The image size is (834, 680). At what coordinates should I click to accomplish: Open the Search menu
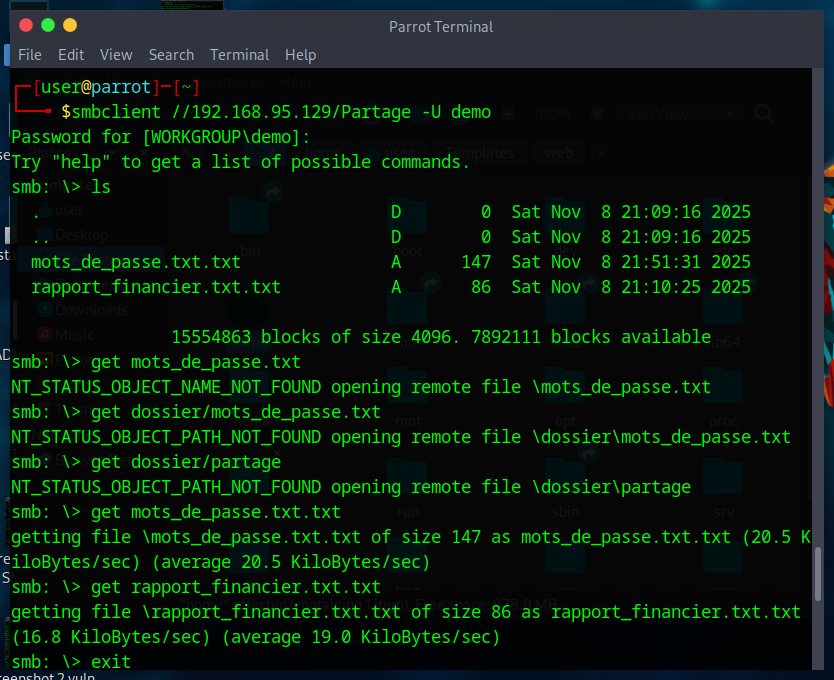(x=171, y=55)
